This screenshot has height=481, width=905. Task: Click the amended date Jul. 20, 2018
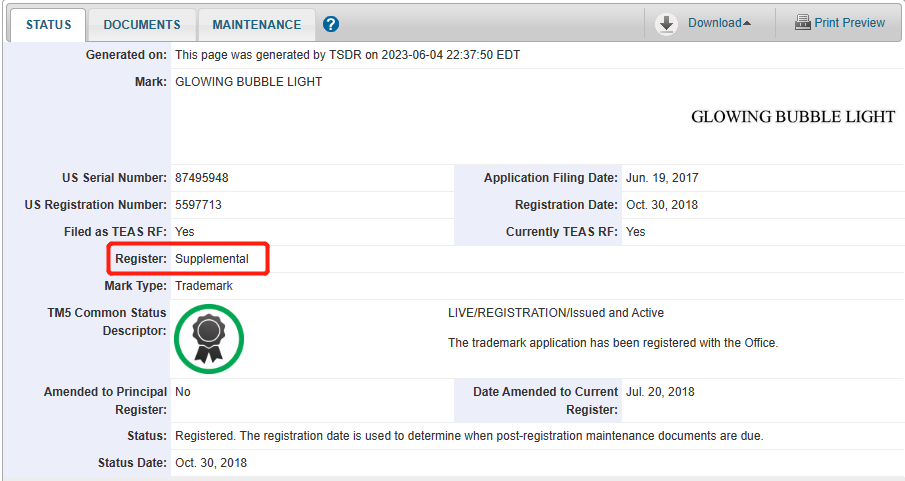660,392
